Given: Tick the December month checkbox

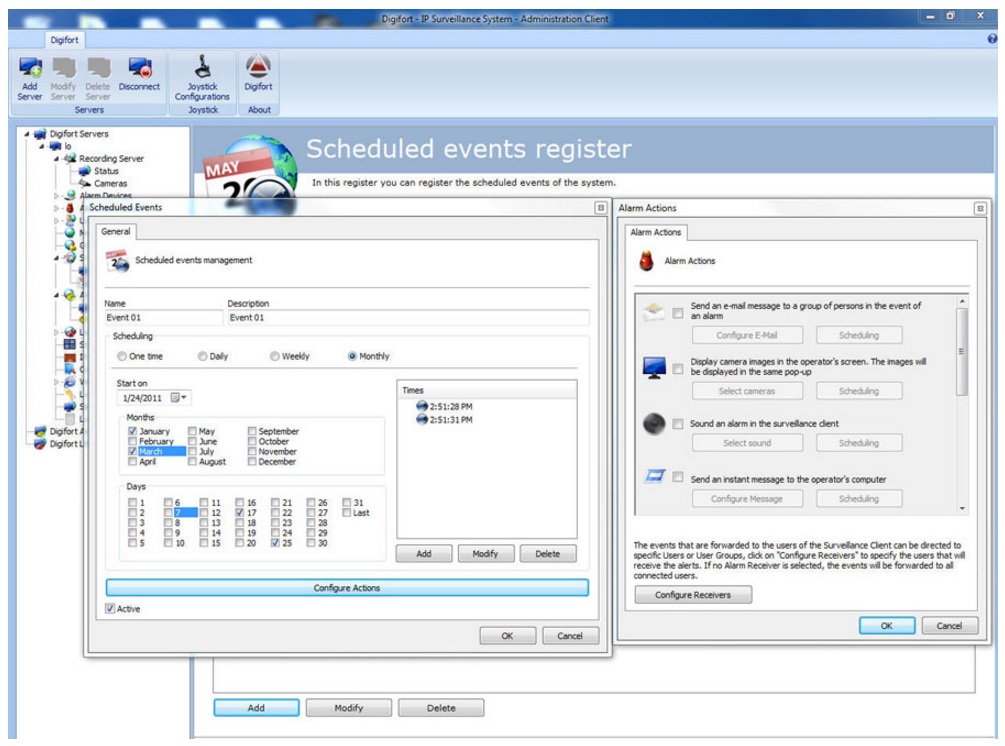Looking at the screenshot, I should 252,462.
